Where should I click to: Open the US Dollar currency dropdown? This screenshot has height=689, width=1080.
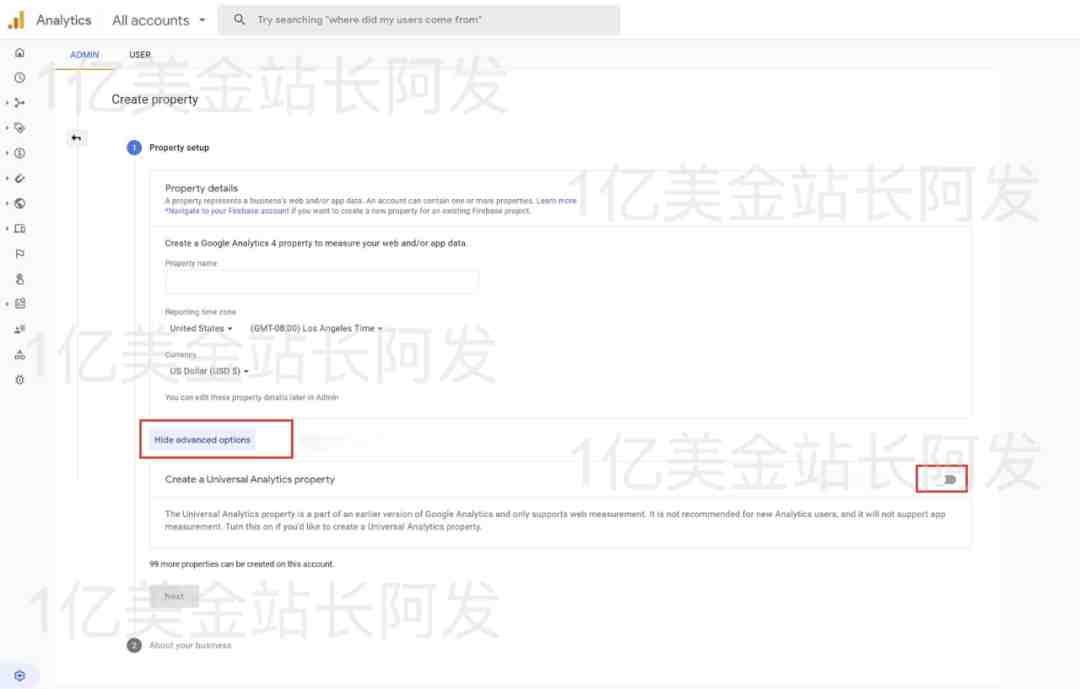point(209,371)
